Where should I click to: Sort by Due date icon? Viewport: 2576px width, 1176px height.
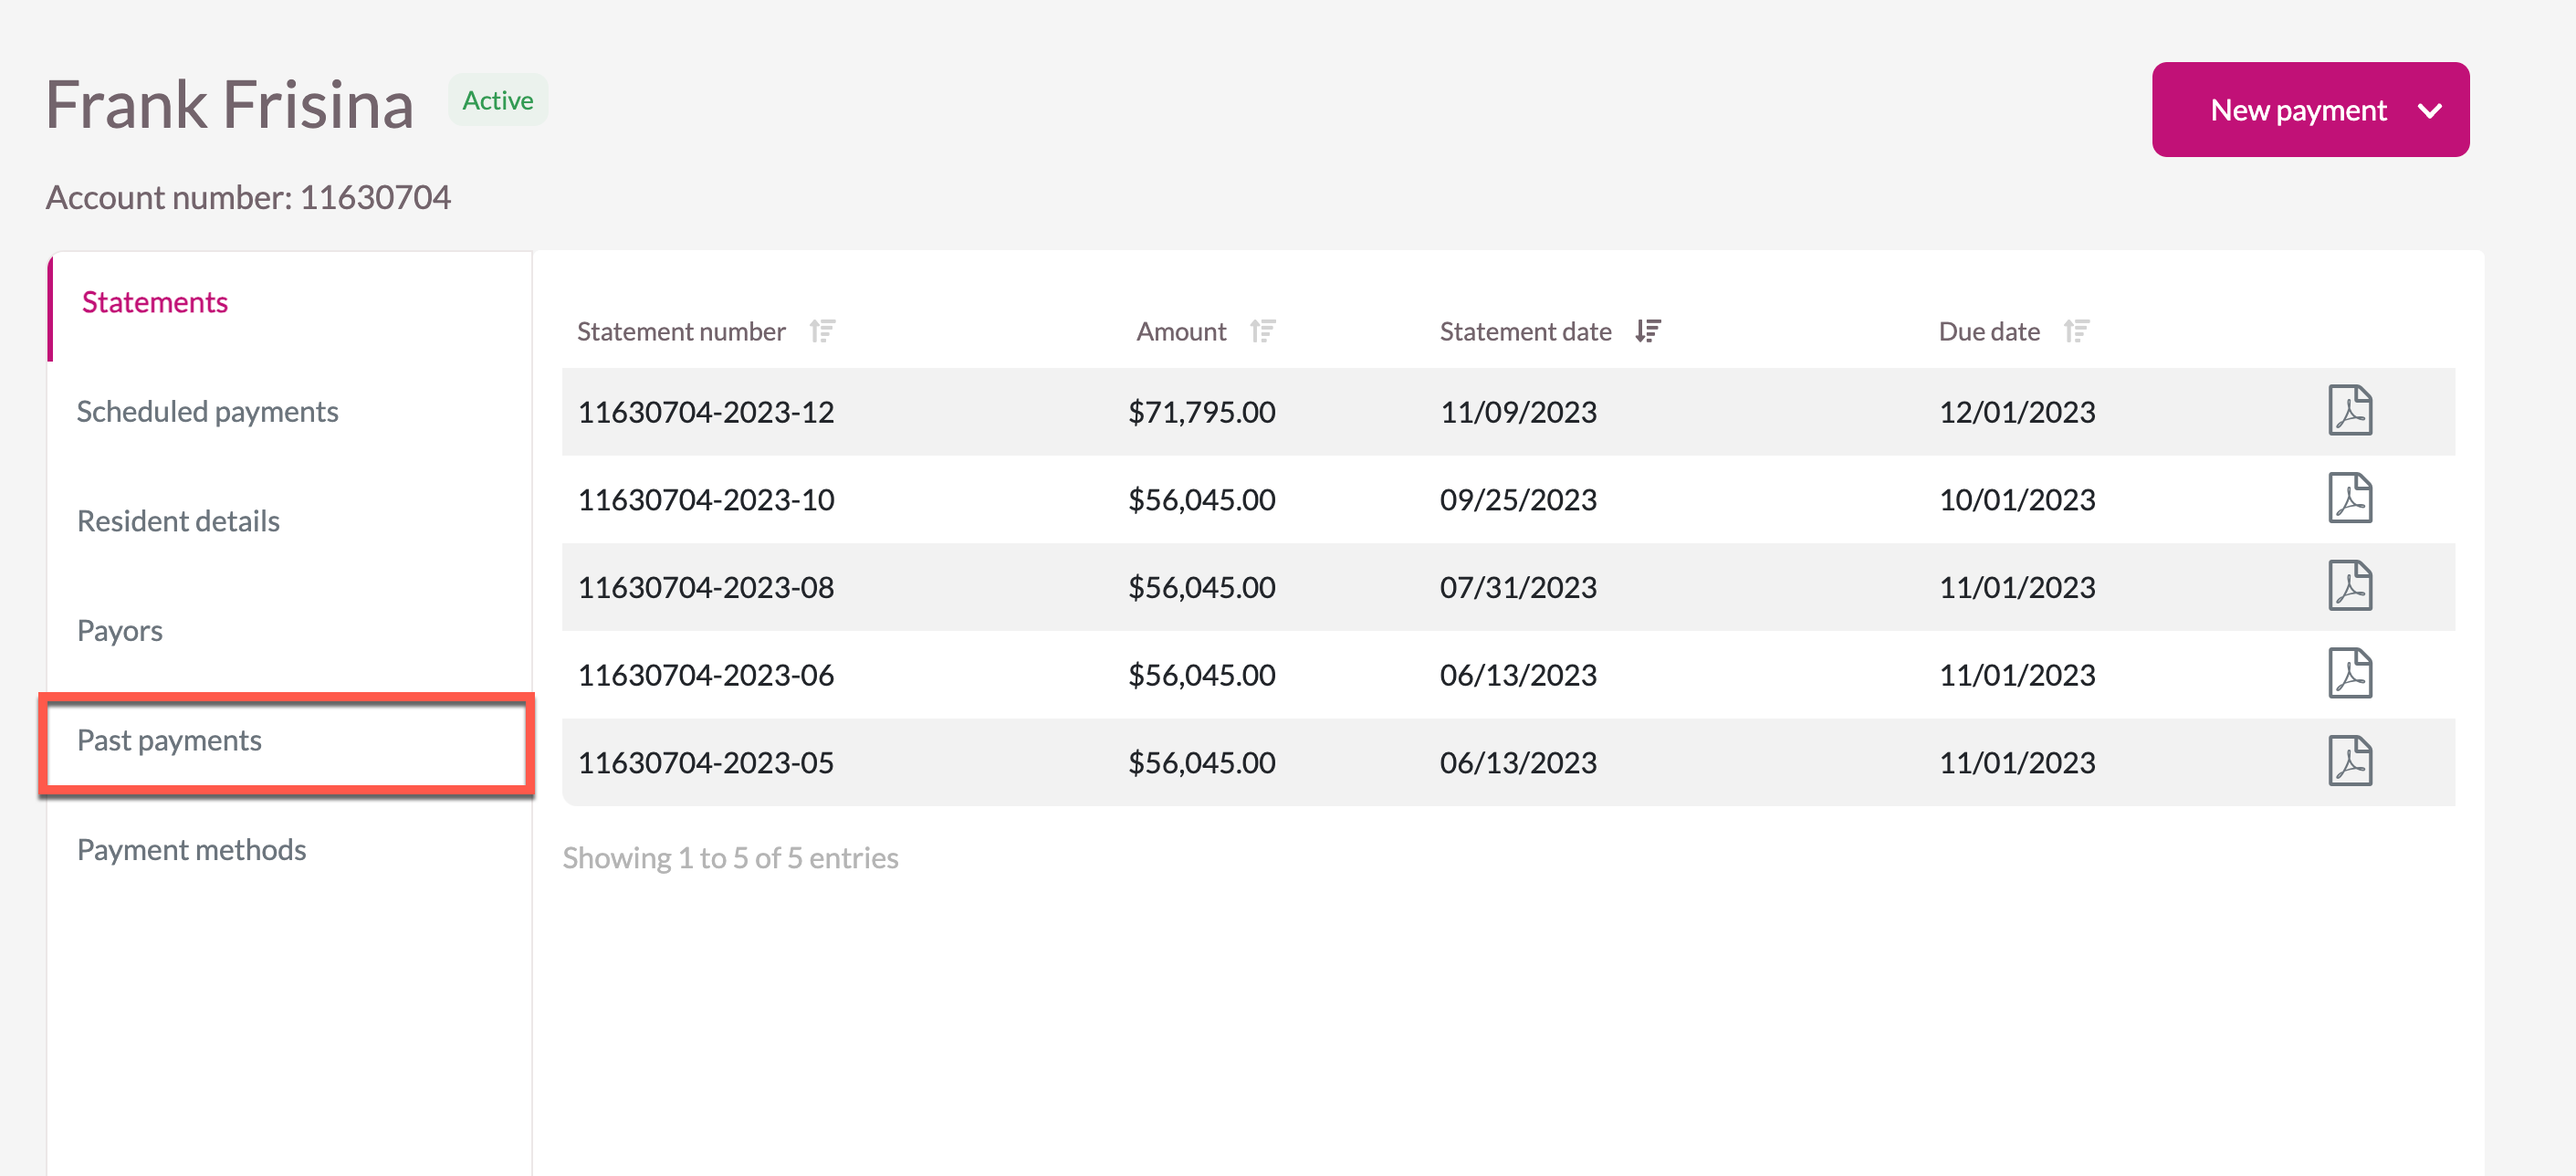click(x=2076, y=331)
